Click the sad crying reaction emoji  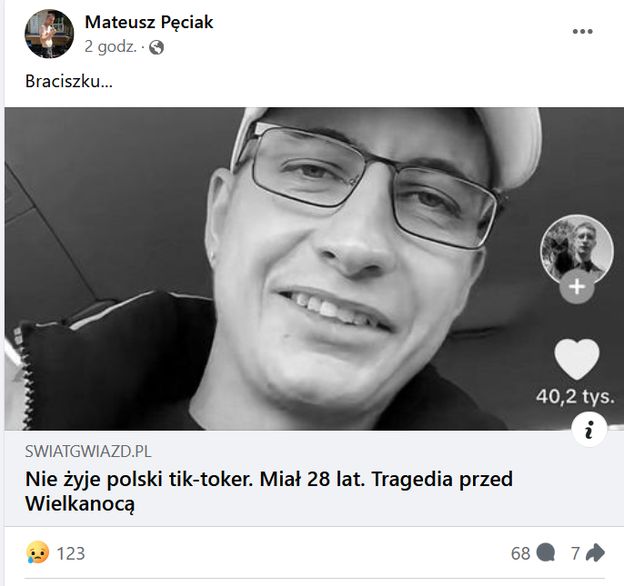pyautogui.click(x=38, y=553)
